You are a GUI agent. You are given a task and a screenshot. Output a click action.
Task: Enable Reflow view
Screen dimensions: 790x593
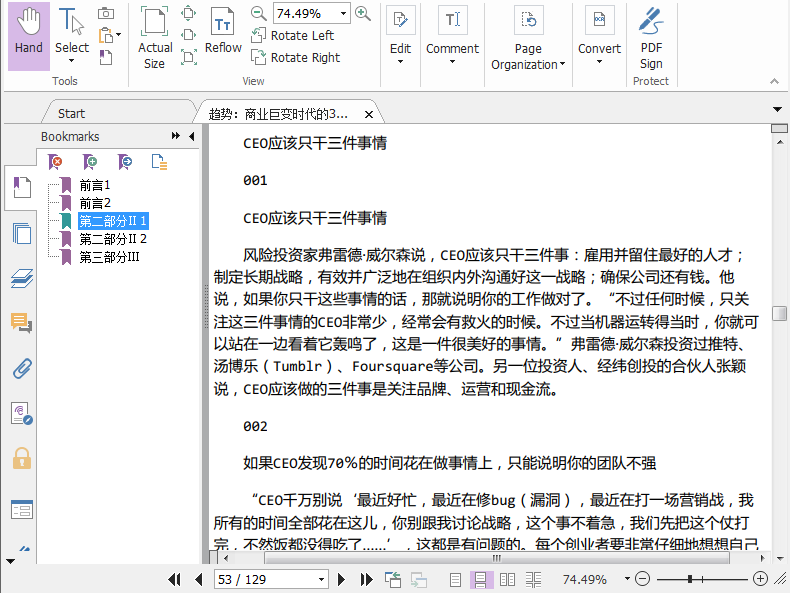pyautogui.click(x=223, y=30)
